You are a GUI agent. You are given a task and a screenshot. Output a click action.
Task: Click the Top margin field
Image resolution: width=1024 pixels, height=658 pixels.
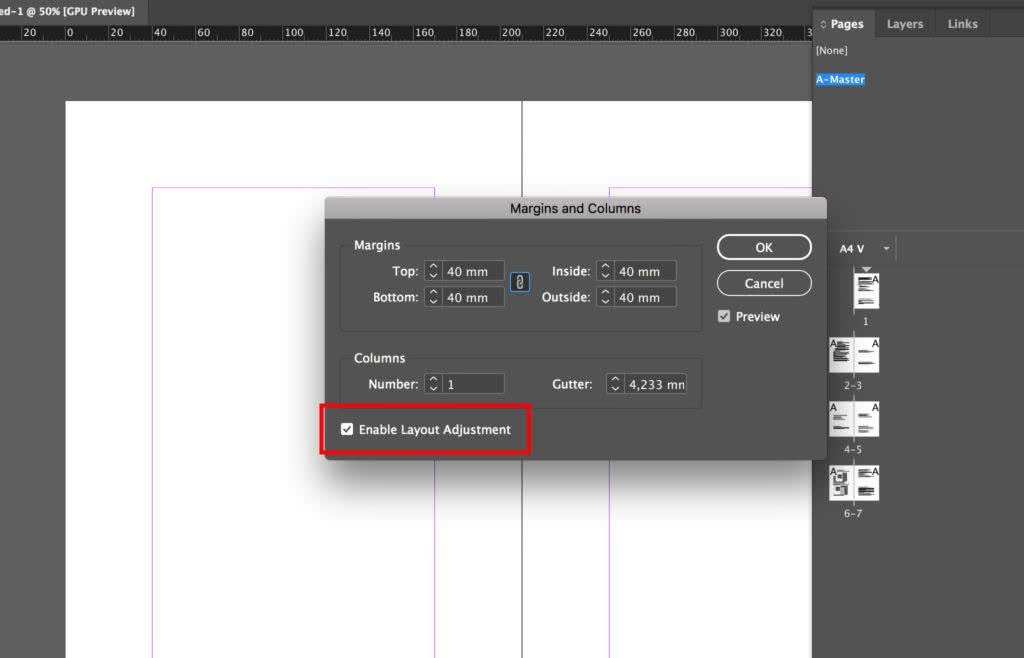coord(473,271)
